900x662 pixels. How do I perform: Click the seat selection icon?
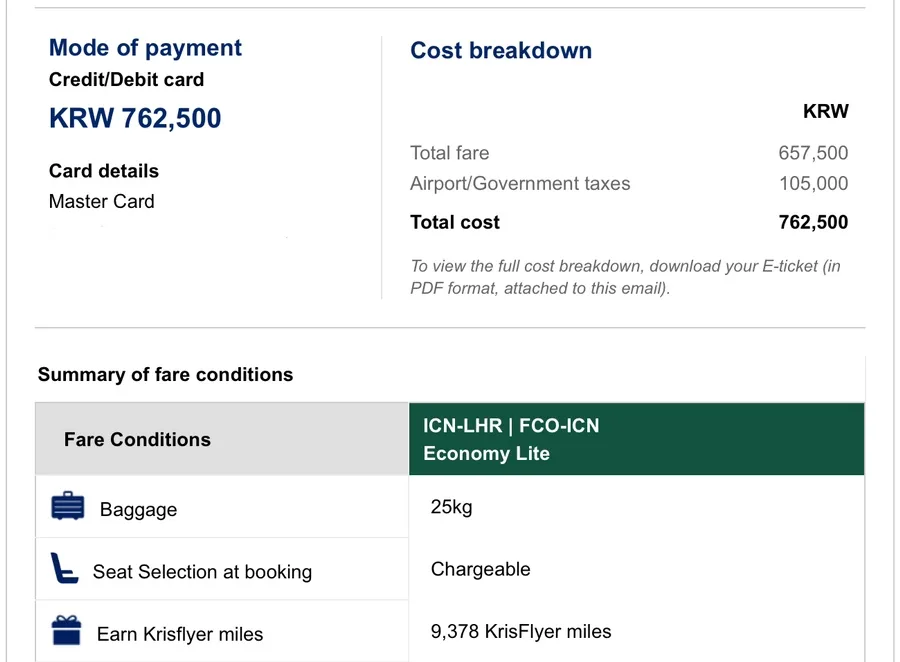tap(64, 569)
